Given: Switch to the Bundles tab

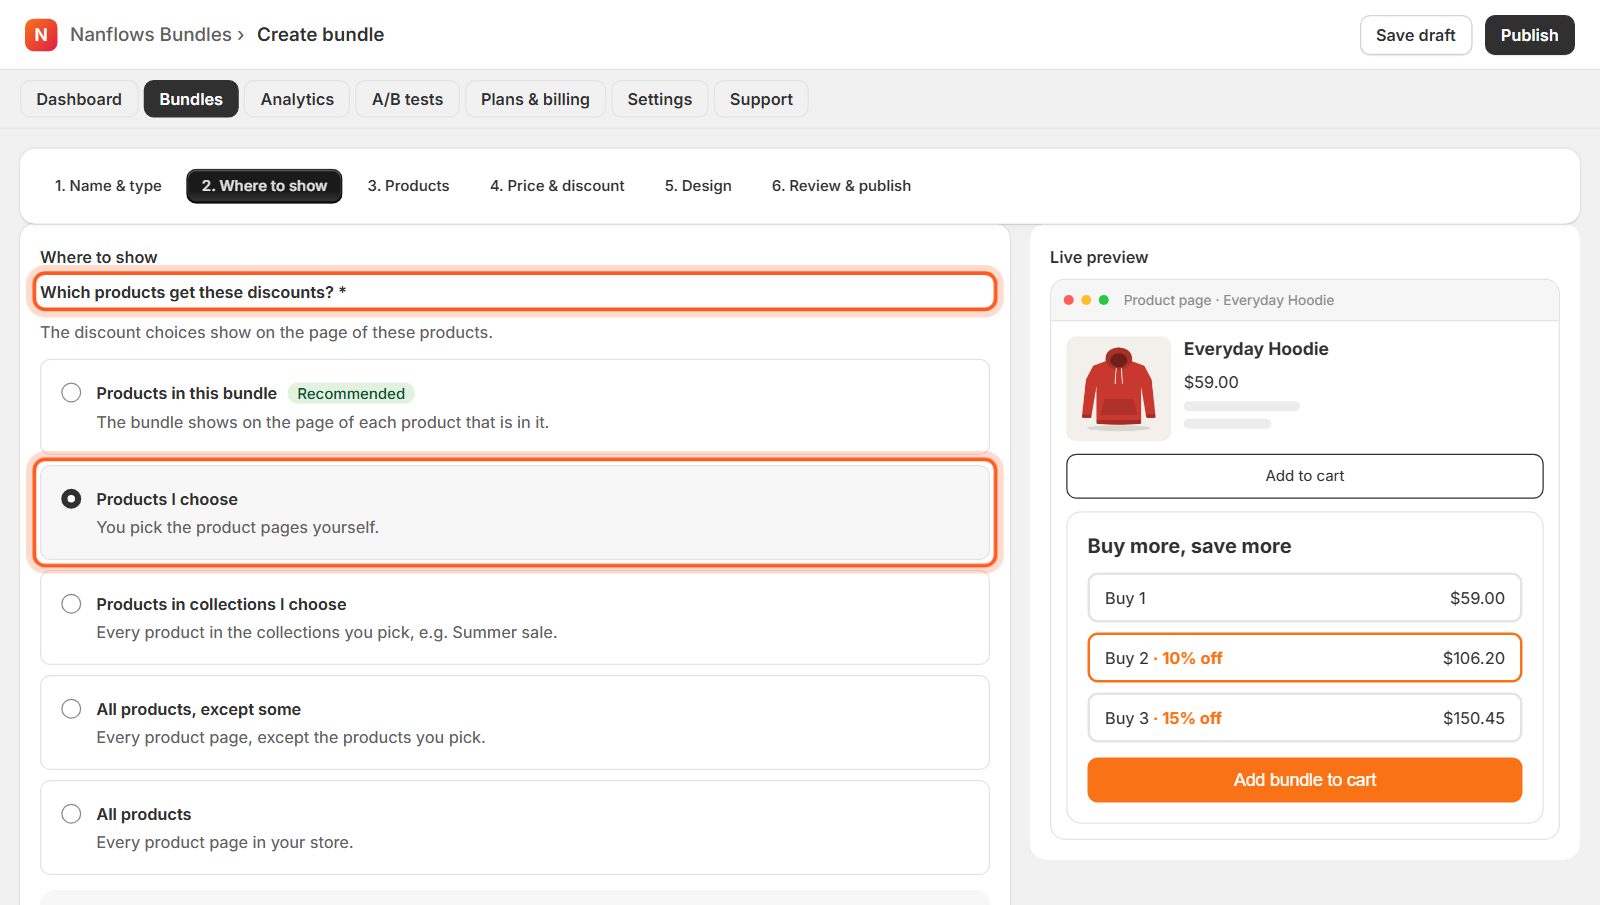Looking at the screenshot, I should (191, 99).
